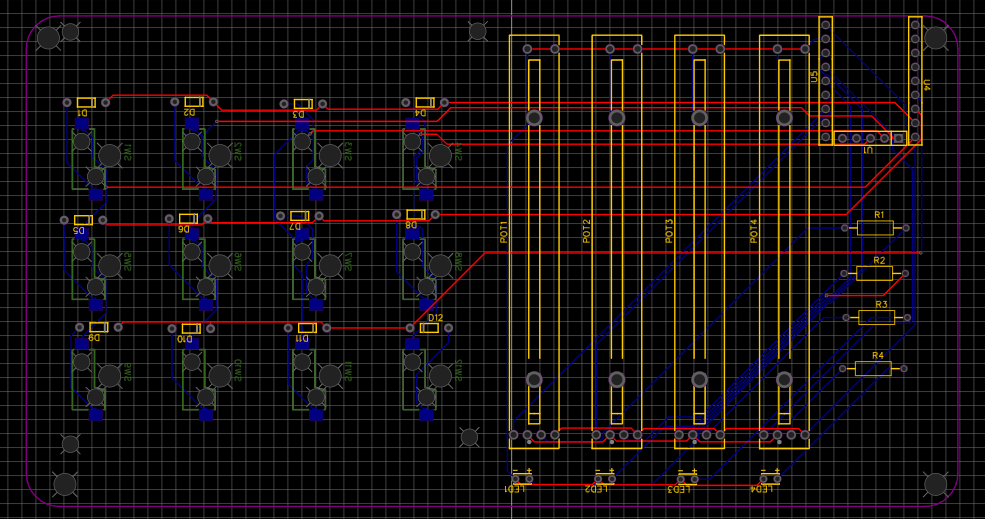Select the LED2 designator text
Viewport: 985px width, 519px height.
pyautogui.click(x=597, y=489)
